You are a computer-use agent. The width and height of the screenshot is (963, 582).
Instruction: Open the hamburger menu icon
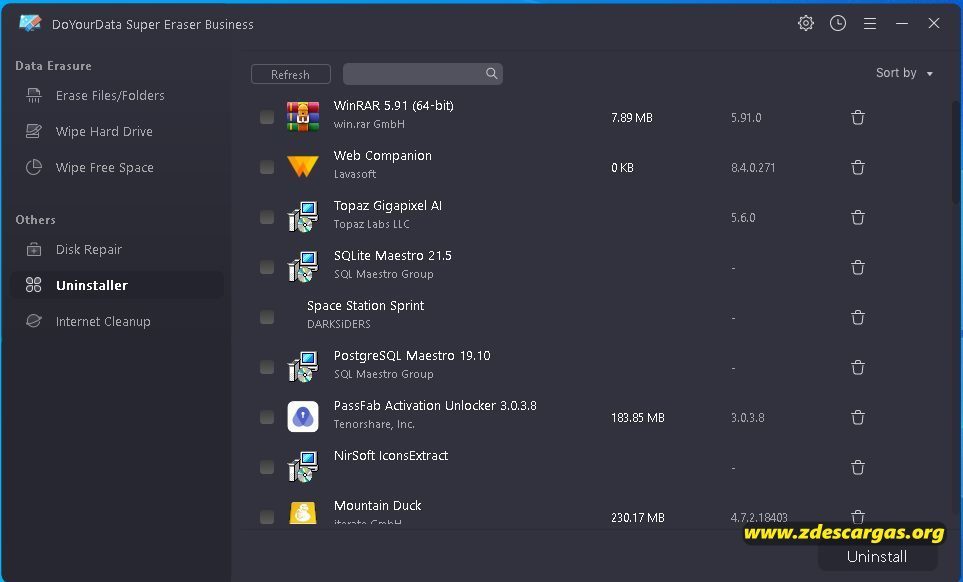click(870, 23)
